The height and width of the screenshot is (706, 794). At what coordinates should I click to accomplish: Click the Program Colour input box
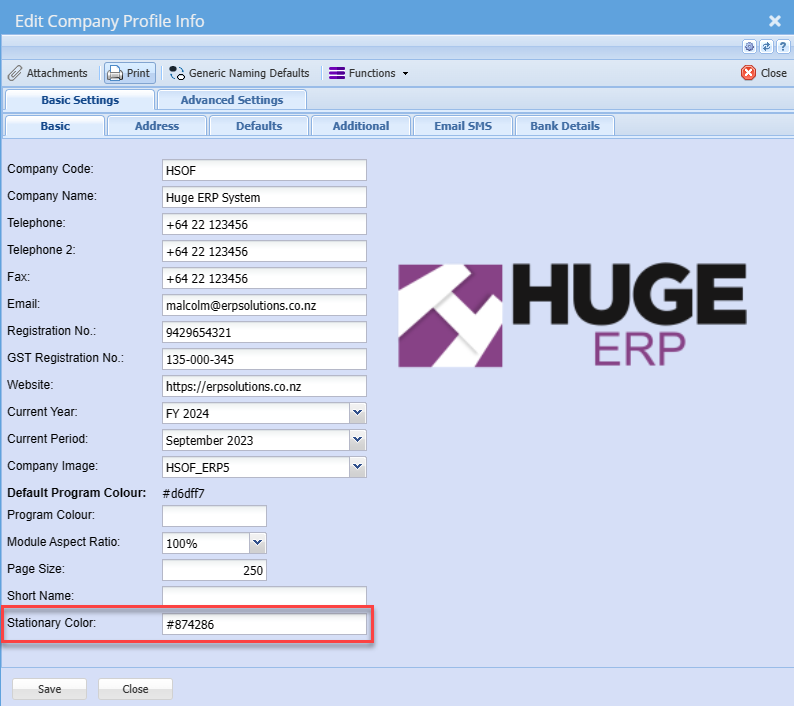pyautogui.click(x=214, y=516)
